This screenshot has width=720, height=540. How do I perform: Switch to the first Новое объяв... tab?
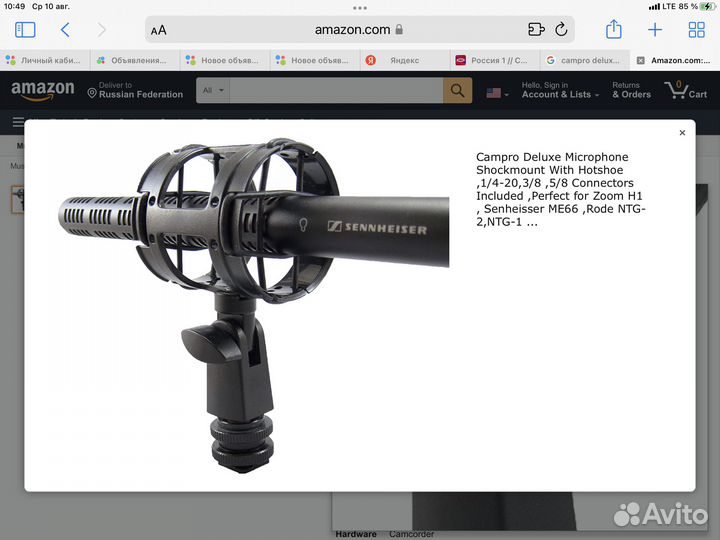[x=225, y=60]
